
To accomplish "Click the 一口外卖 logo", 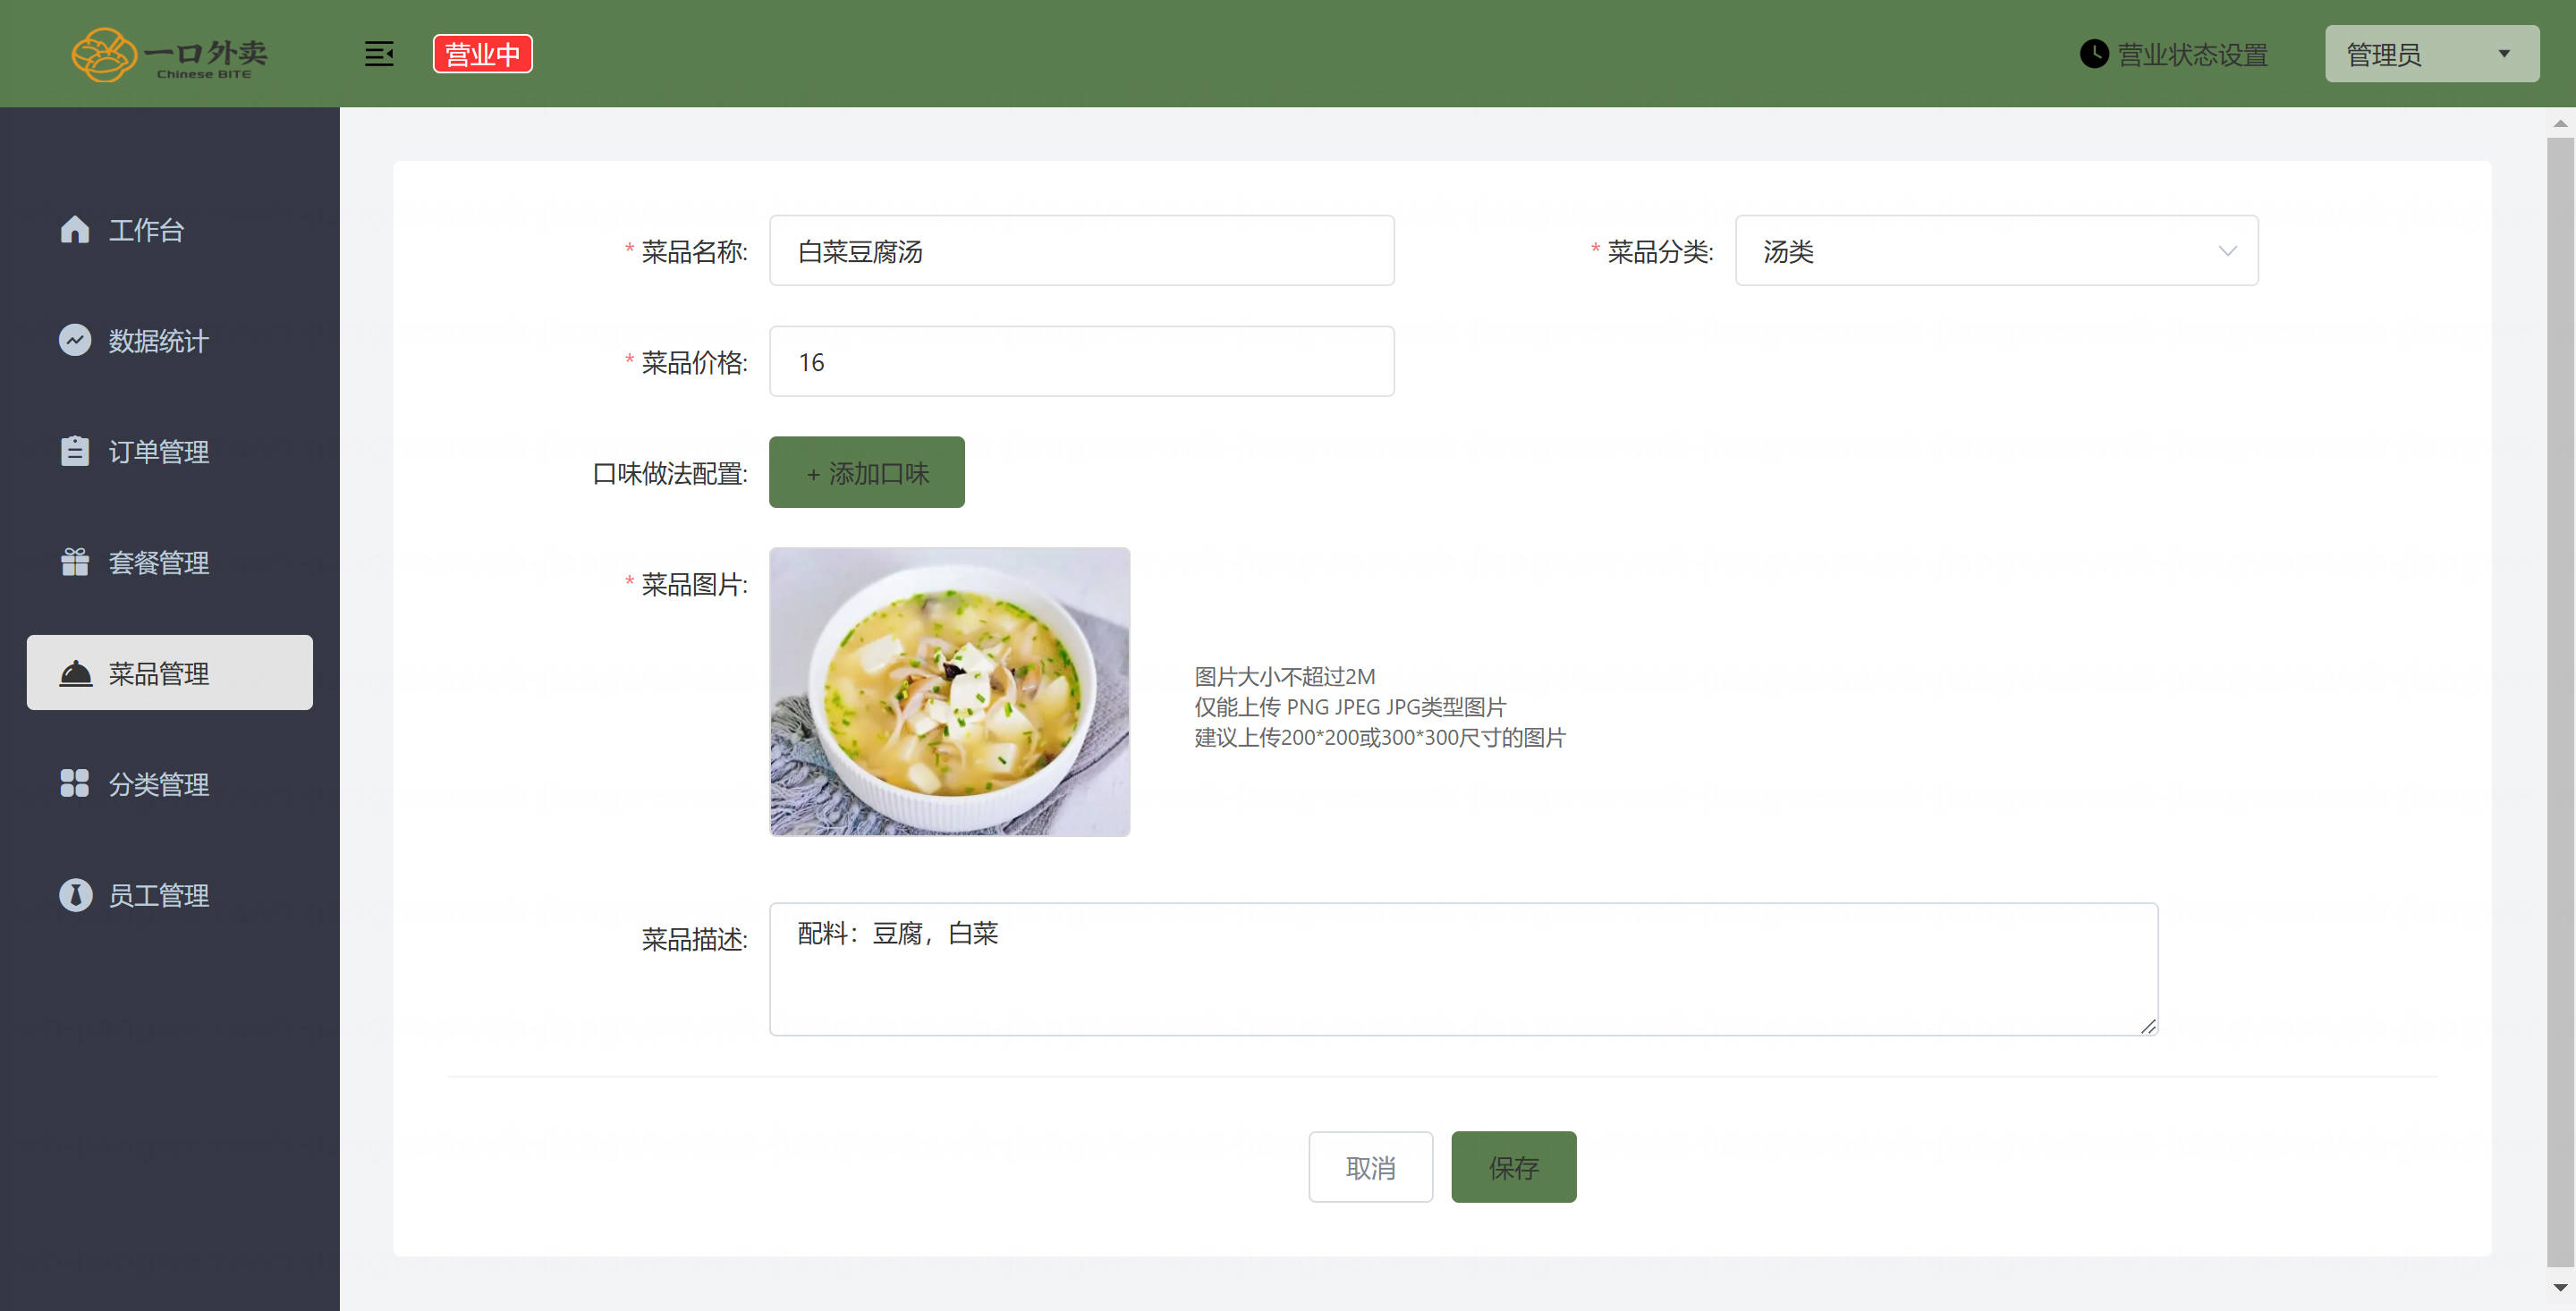I will pos(170,54).
